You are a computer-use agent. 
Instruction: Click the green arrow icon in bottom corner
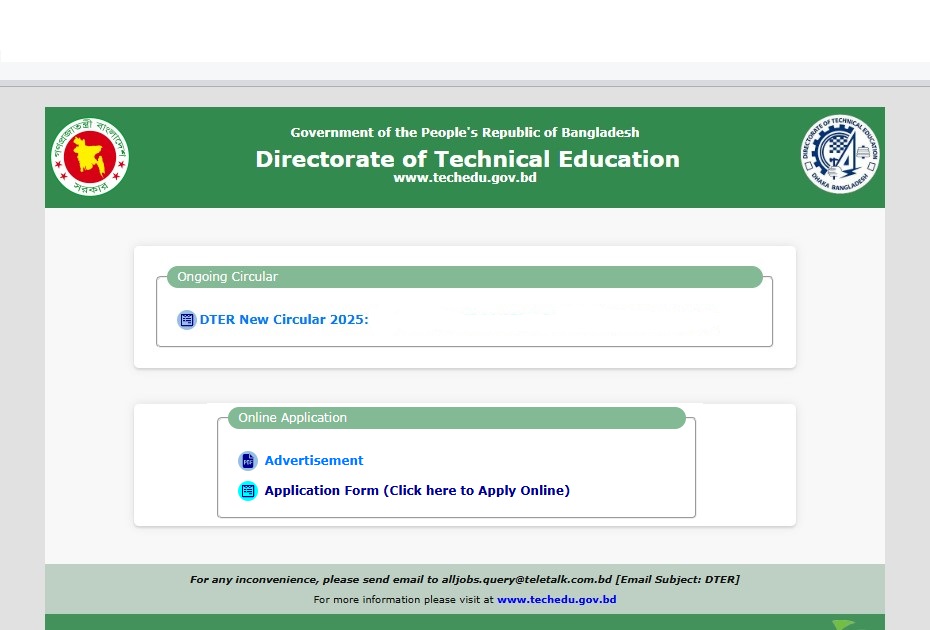(843, 625)
